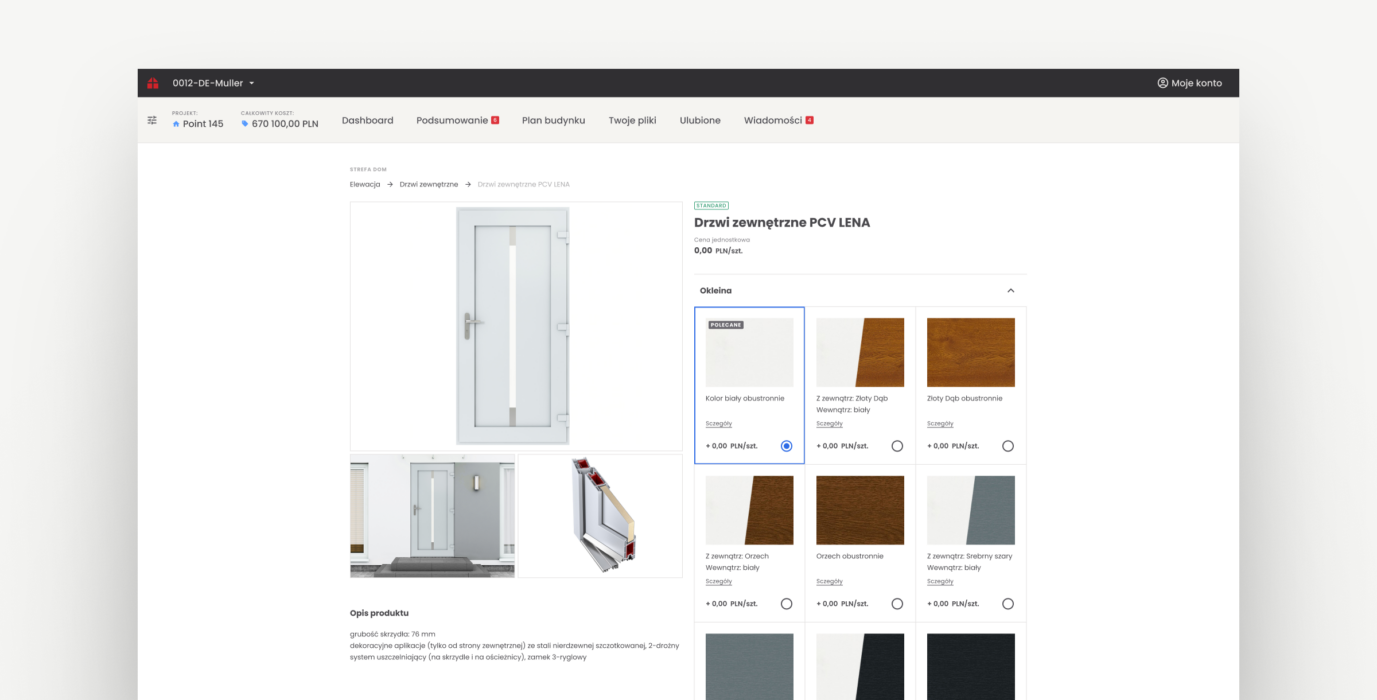Click the Elewacja breadcrumb link
Screen dimensions: 1377x700
(365, 184)
